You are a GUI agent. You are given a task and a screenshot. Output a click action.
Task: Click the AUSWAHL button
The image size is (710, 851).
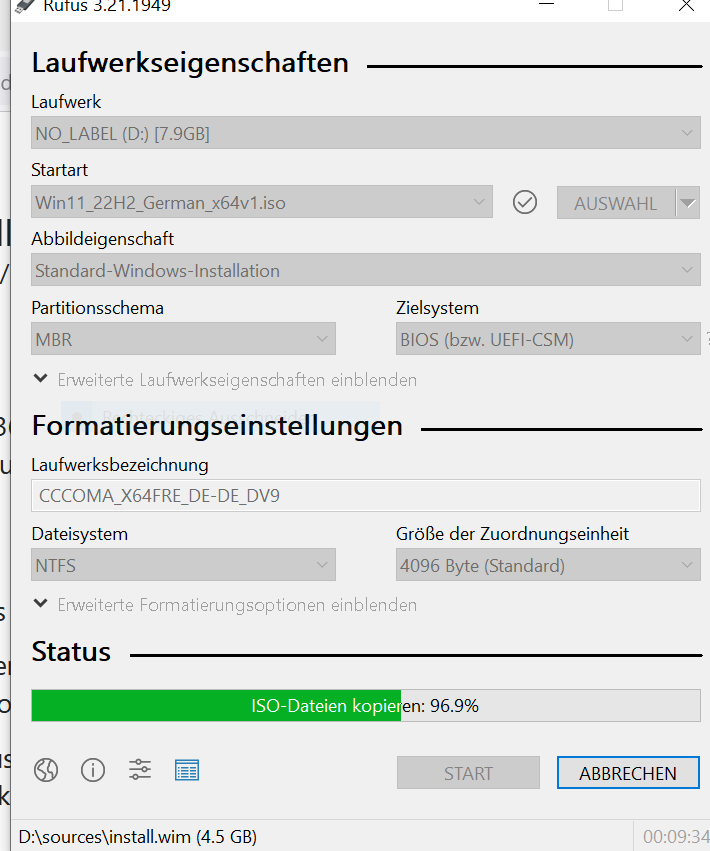pos(616,203)
